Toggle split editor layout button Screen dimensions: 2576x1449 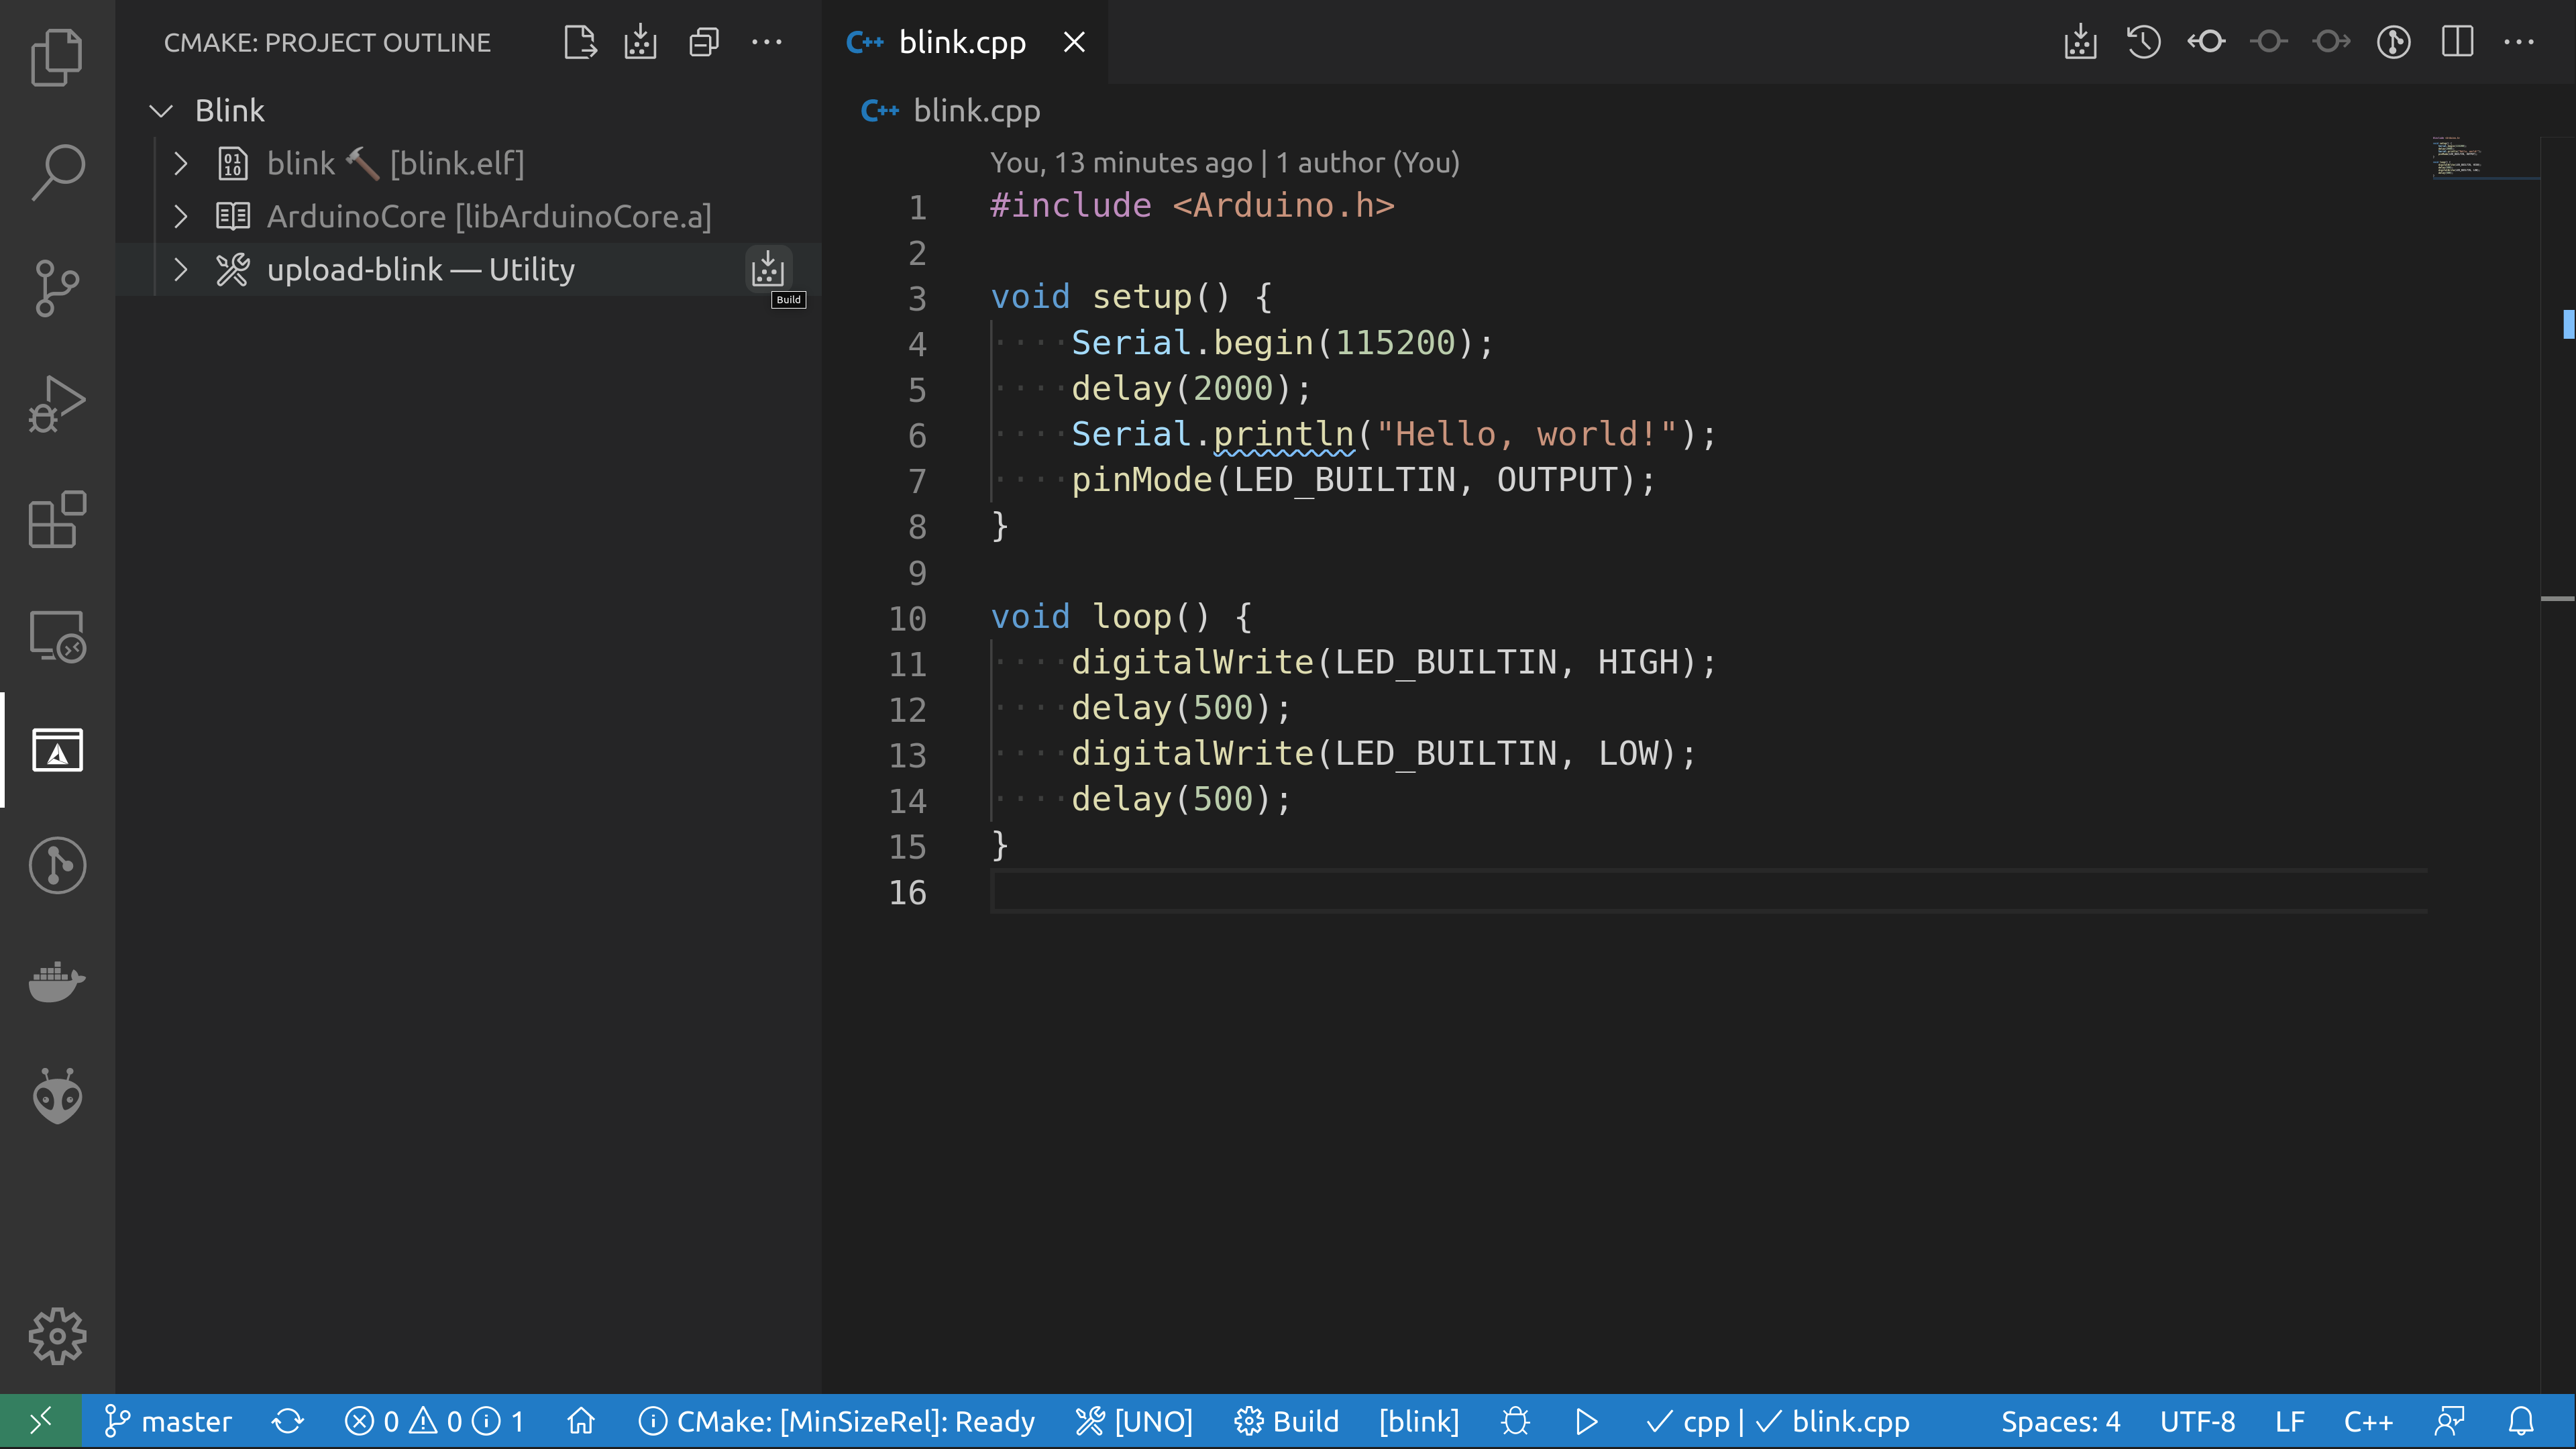[x=2457, y=42]
